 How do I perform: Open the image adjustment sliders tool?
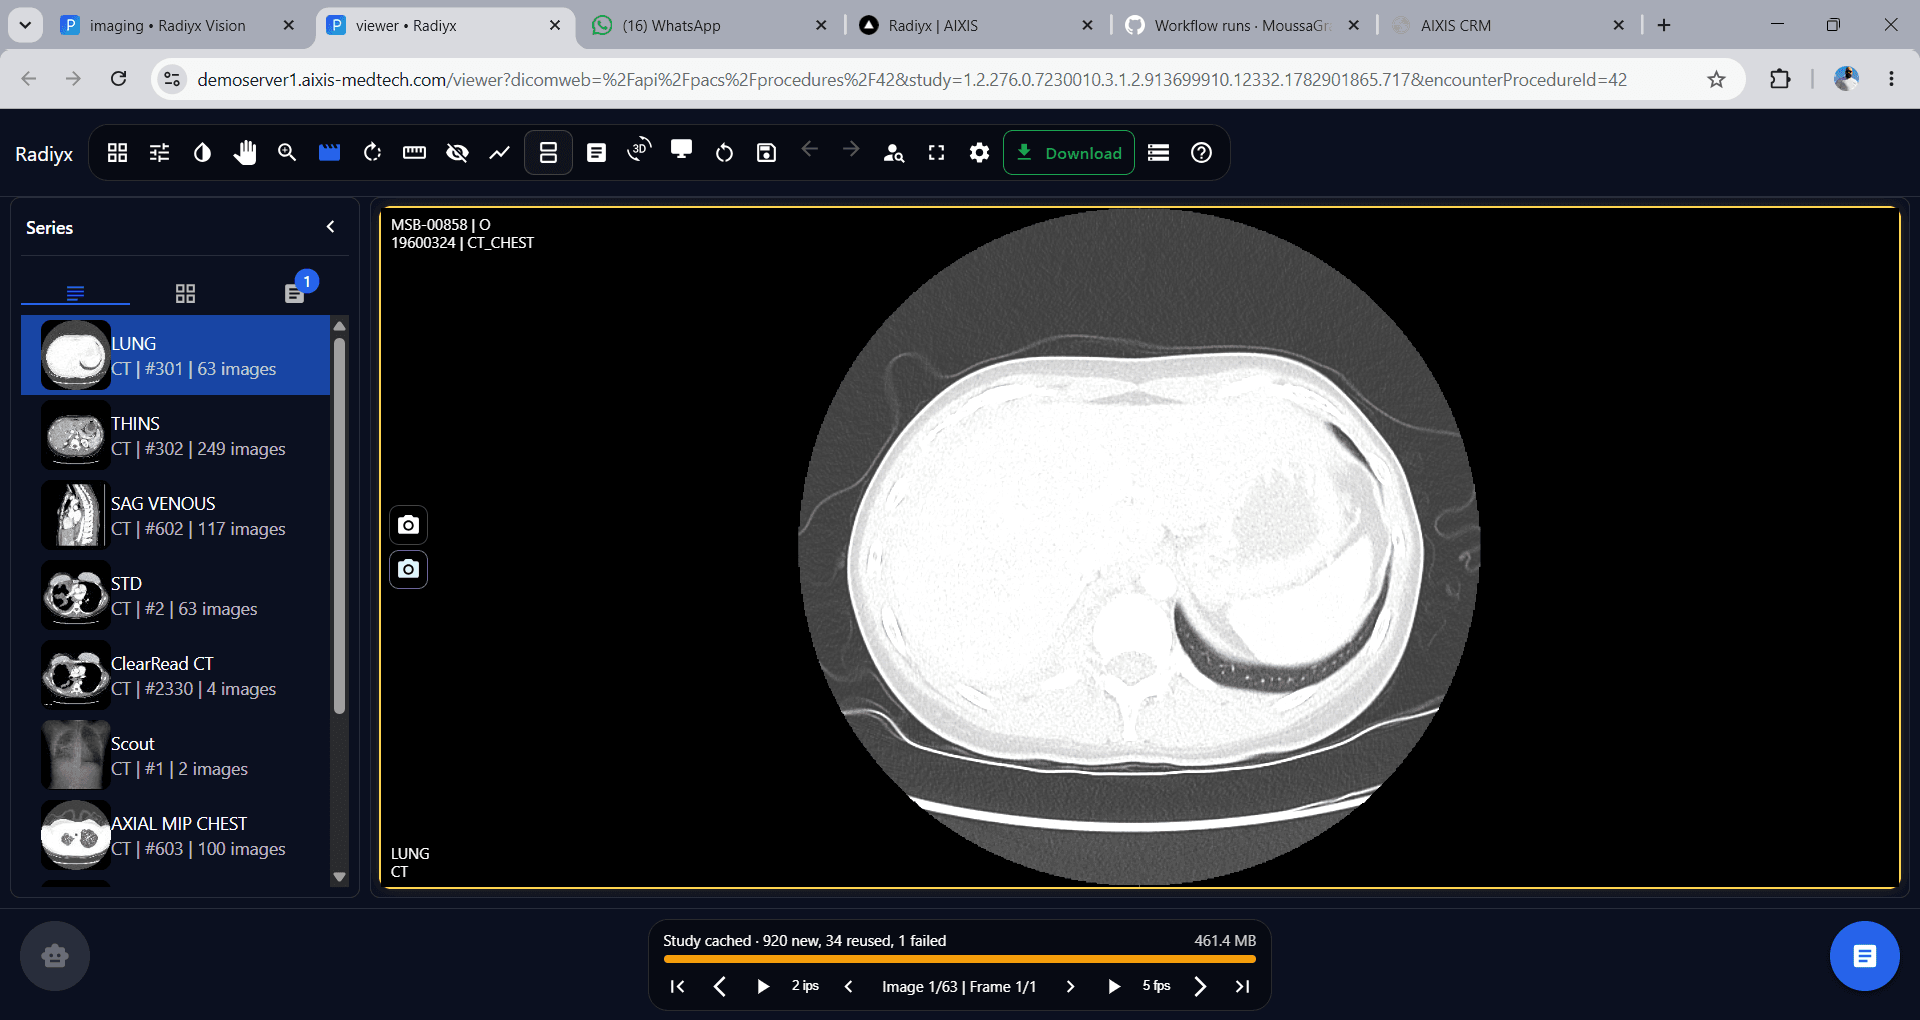coord(159,153)
